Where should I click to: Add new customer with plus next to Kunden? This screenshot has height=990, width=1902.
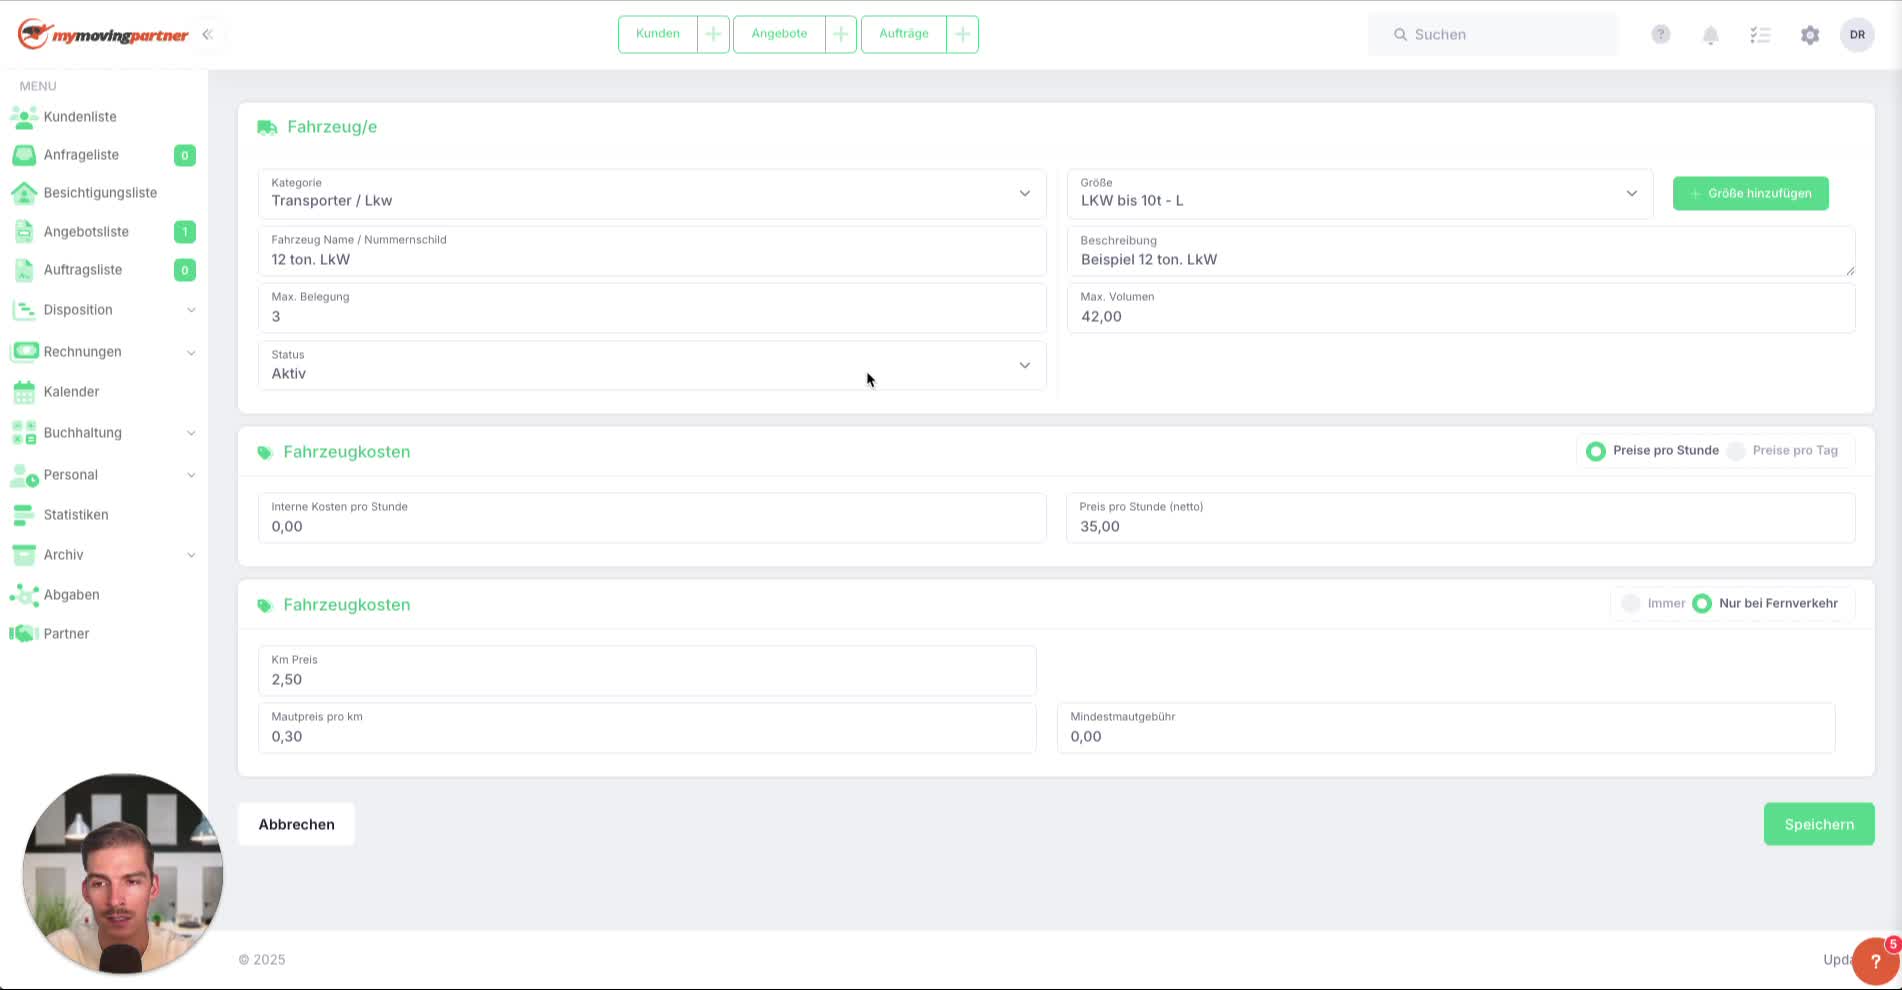click(x=713, y=34)
